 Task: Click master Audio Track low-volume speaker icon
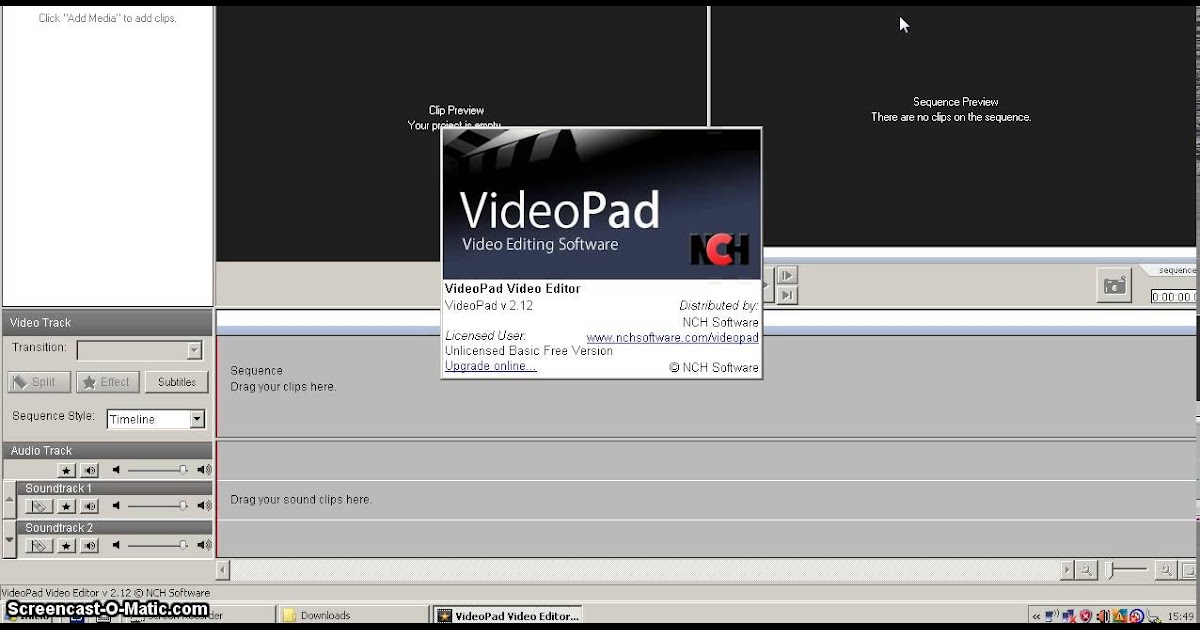point(116,470)
